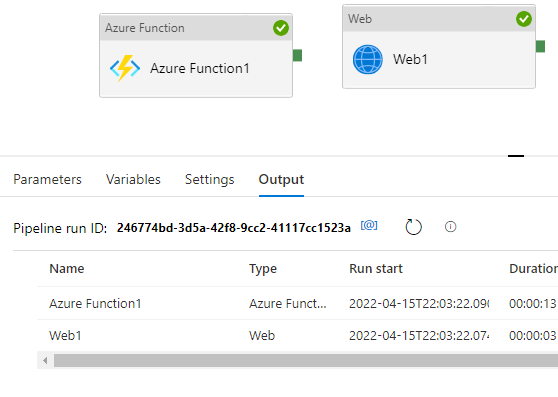Click green output connector on Web1
The width and height of the screenshot is (558, 397).
pos(540,46)
